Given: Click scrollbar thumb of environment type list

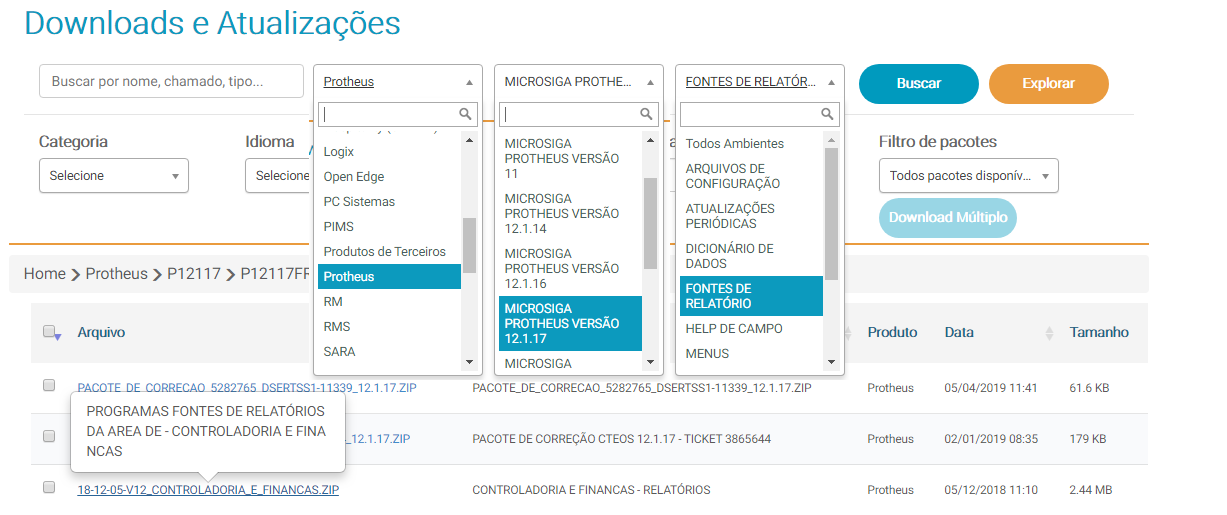Looking at the screenshot, I should coord(831,214).
